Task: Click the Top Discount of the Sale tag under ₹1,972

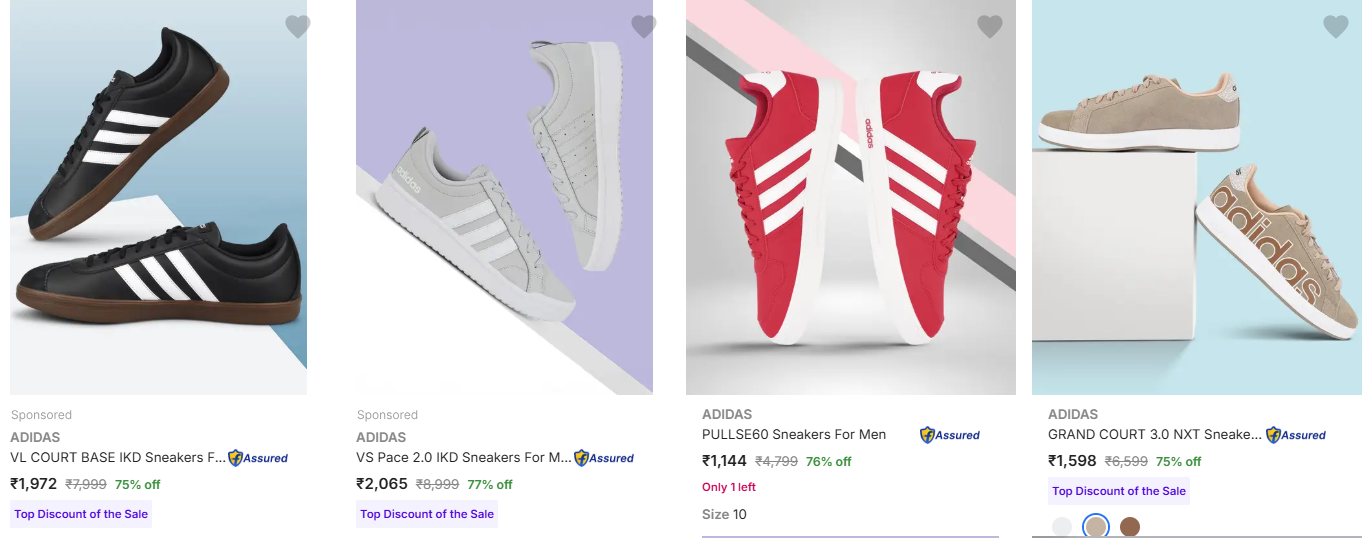Action: [81, 514]
